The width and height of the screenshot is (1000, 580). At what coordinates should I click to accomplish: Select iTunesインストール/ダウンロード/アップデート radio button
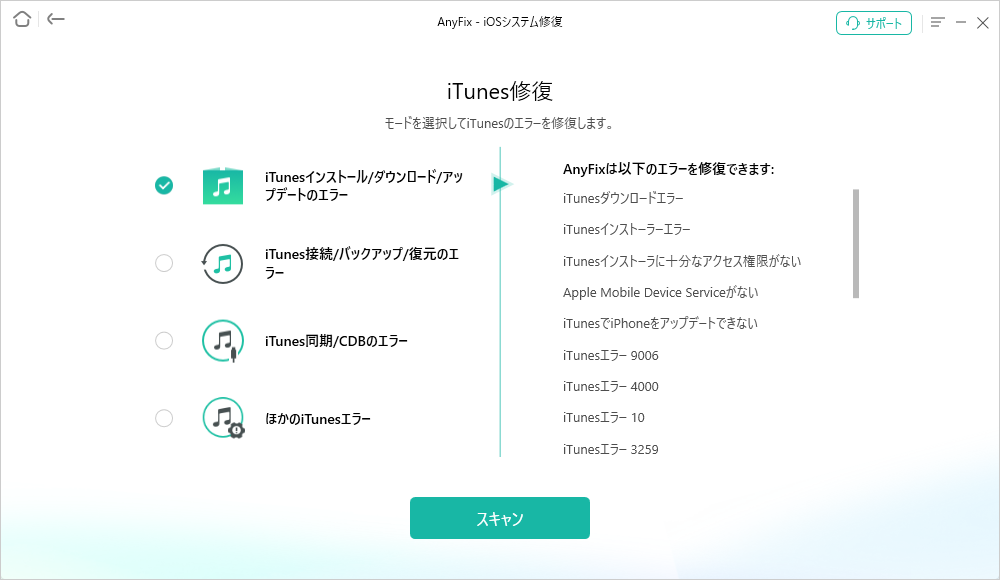[164, 185]
